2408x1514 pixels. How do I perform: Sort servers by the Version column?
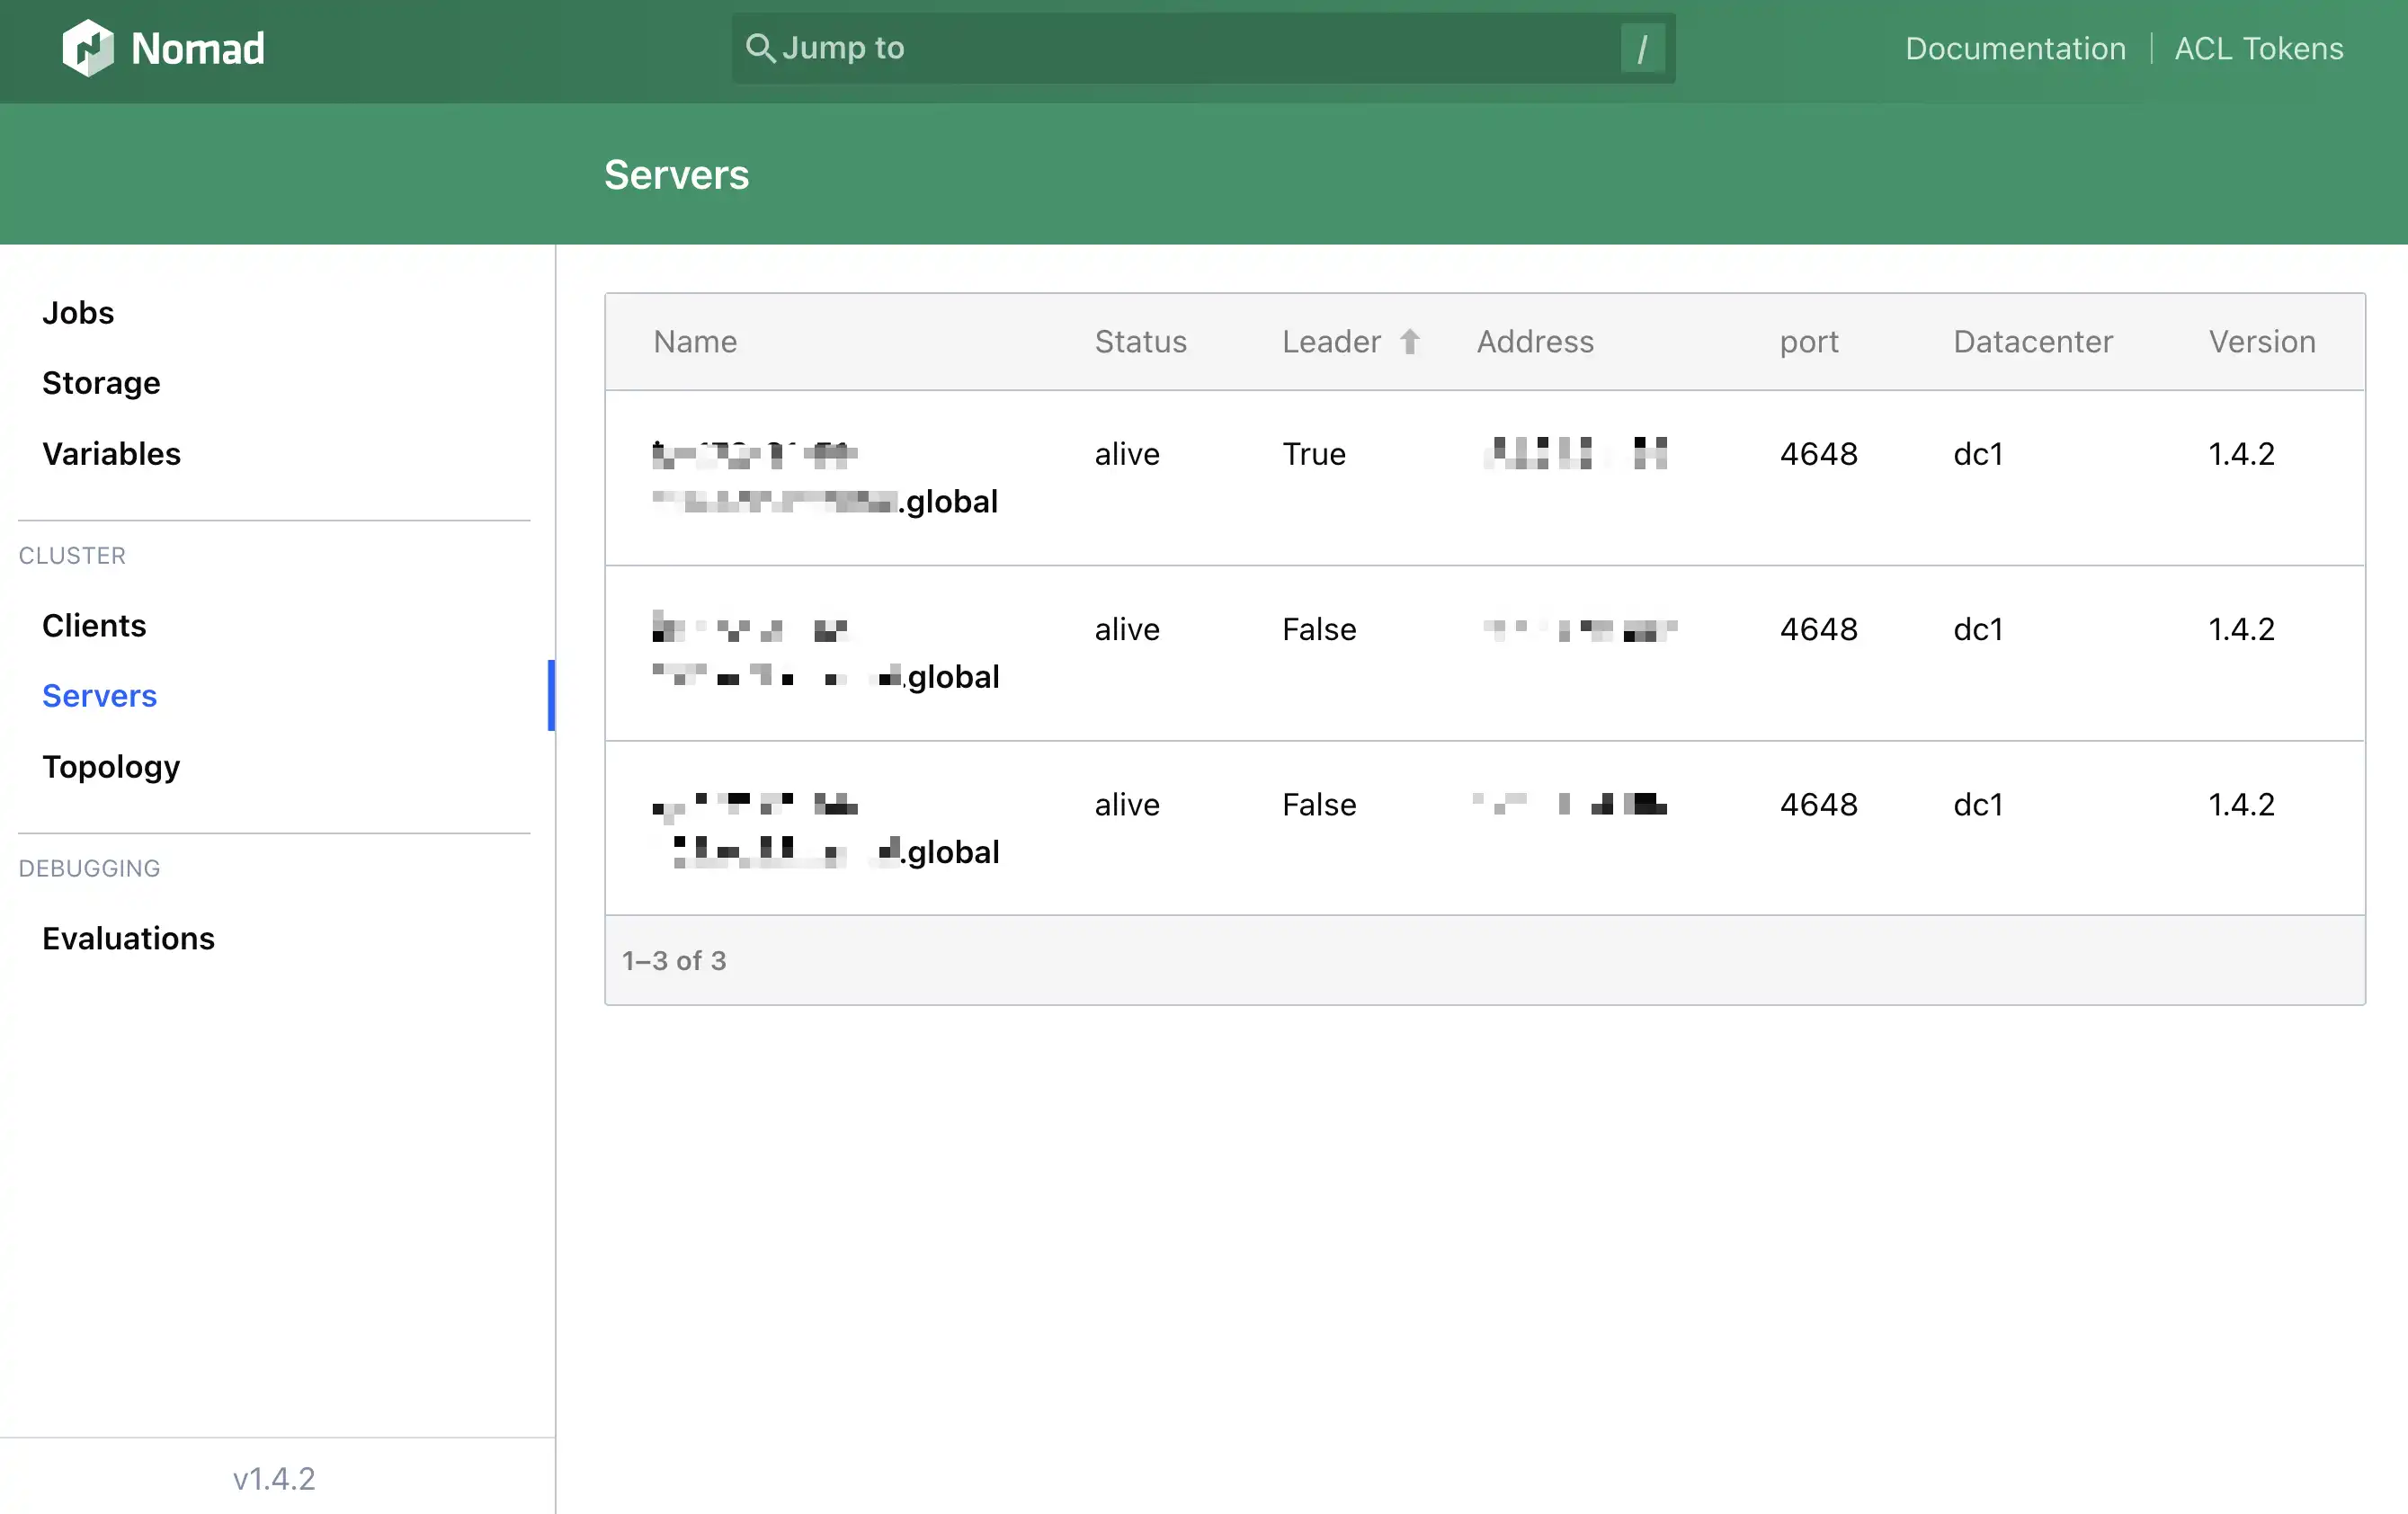tap(2261, 341)
